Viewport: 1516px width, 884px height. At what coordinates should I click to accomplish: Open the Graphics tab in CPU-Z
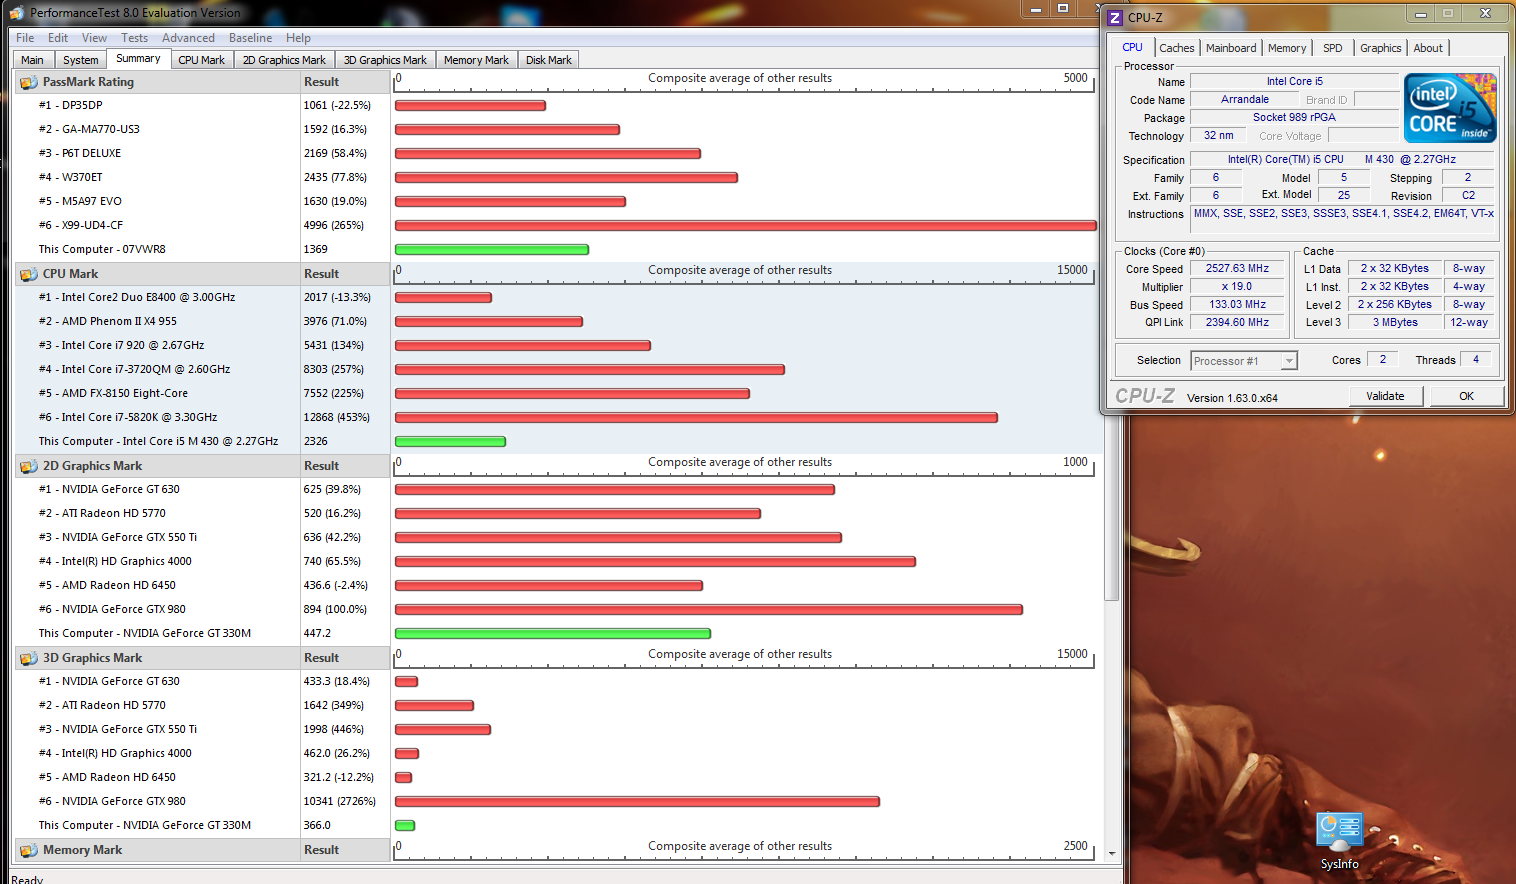[1381, 48]
